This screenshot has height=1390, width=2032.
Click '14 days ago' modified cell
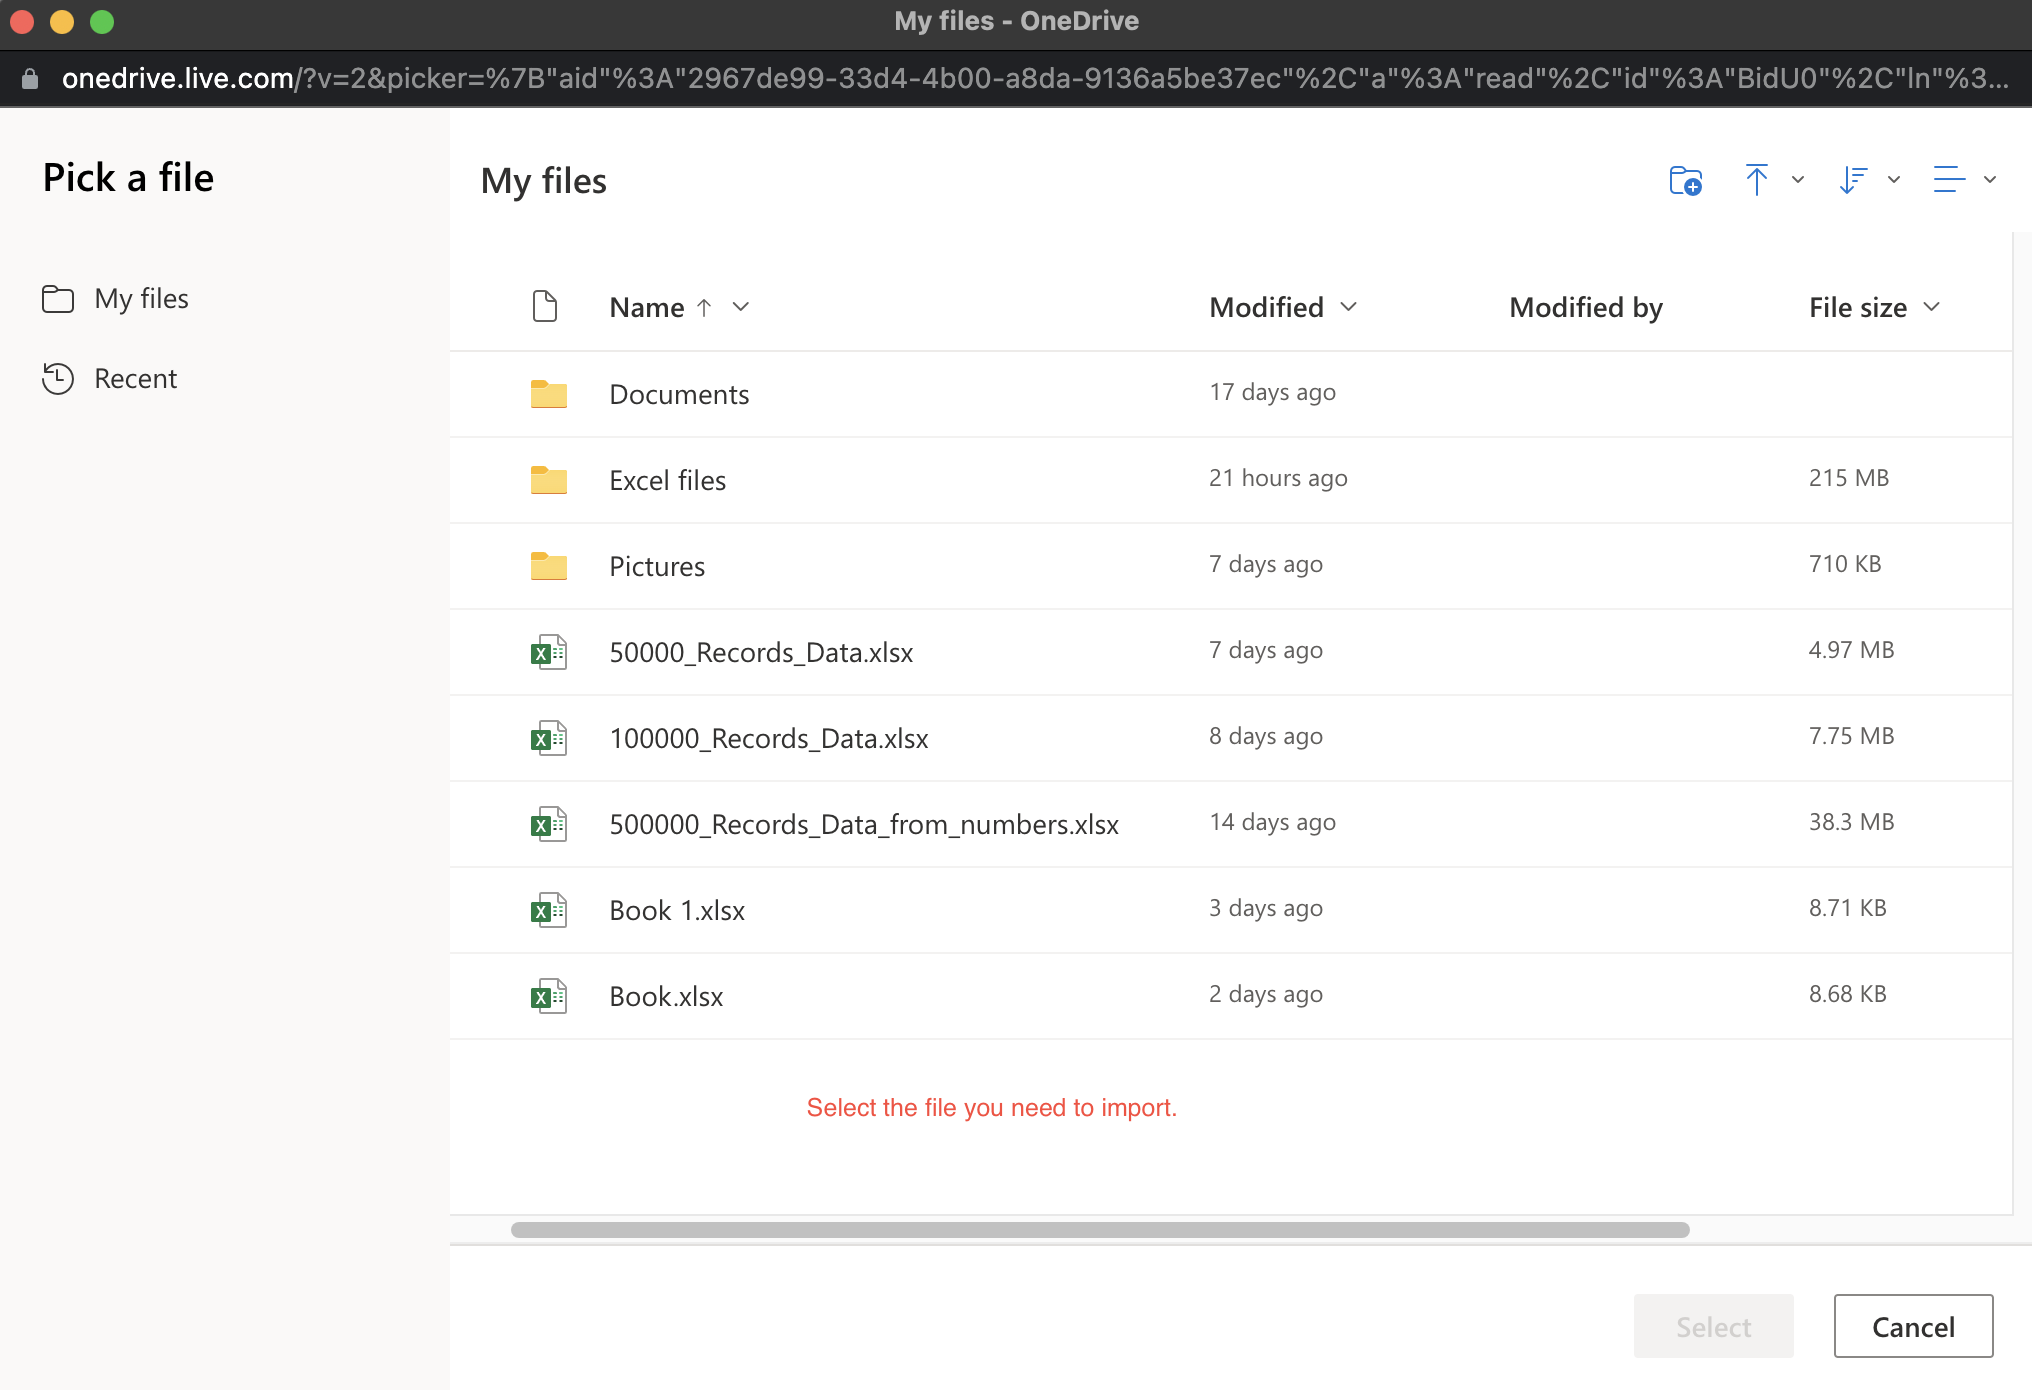coord(1272,822)
